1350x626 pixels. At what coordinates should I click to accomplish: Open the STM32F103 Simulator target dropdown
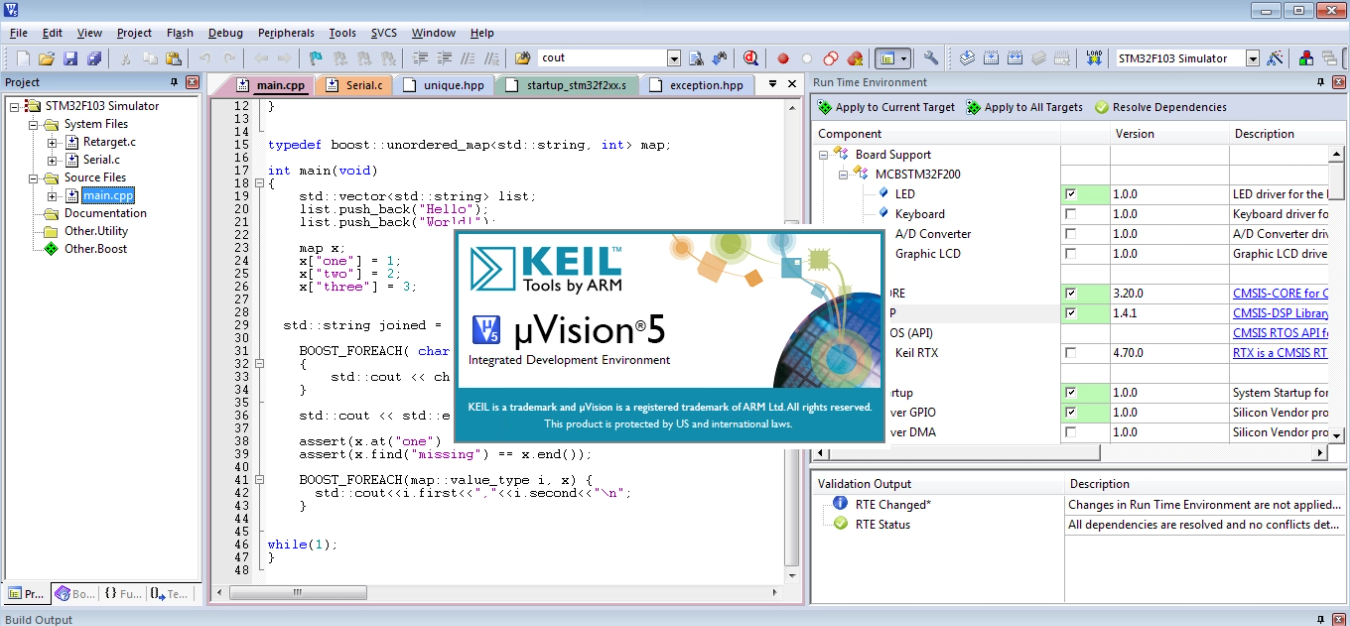[x=1252, y=58]
